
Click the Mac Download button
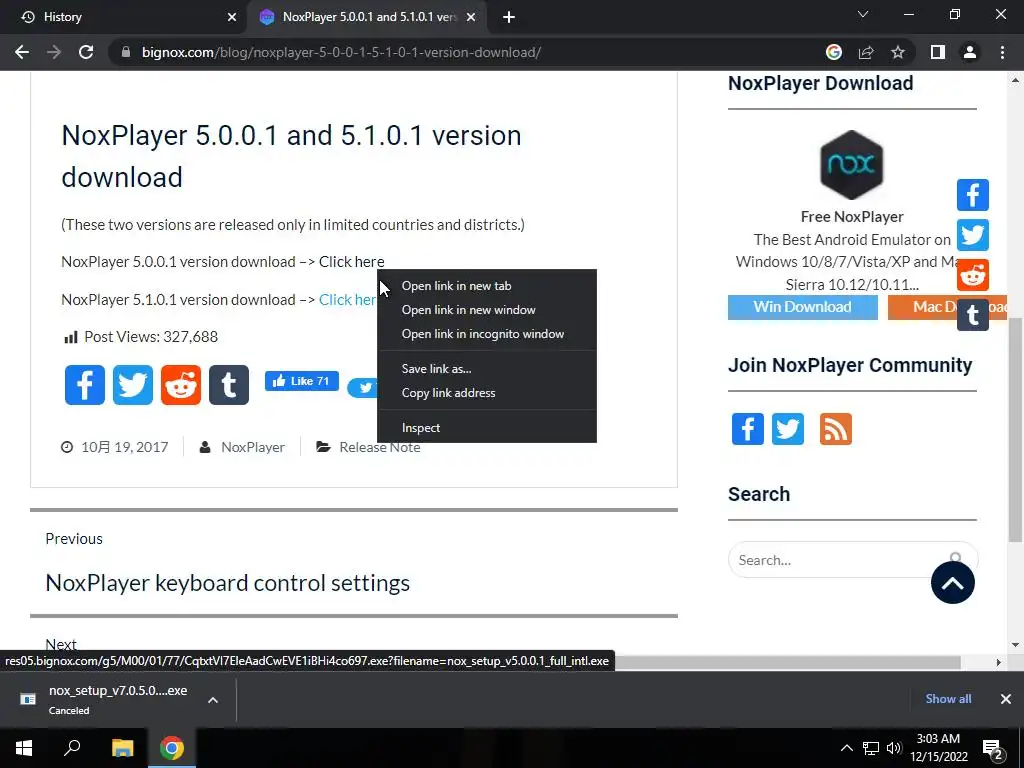922,307
